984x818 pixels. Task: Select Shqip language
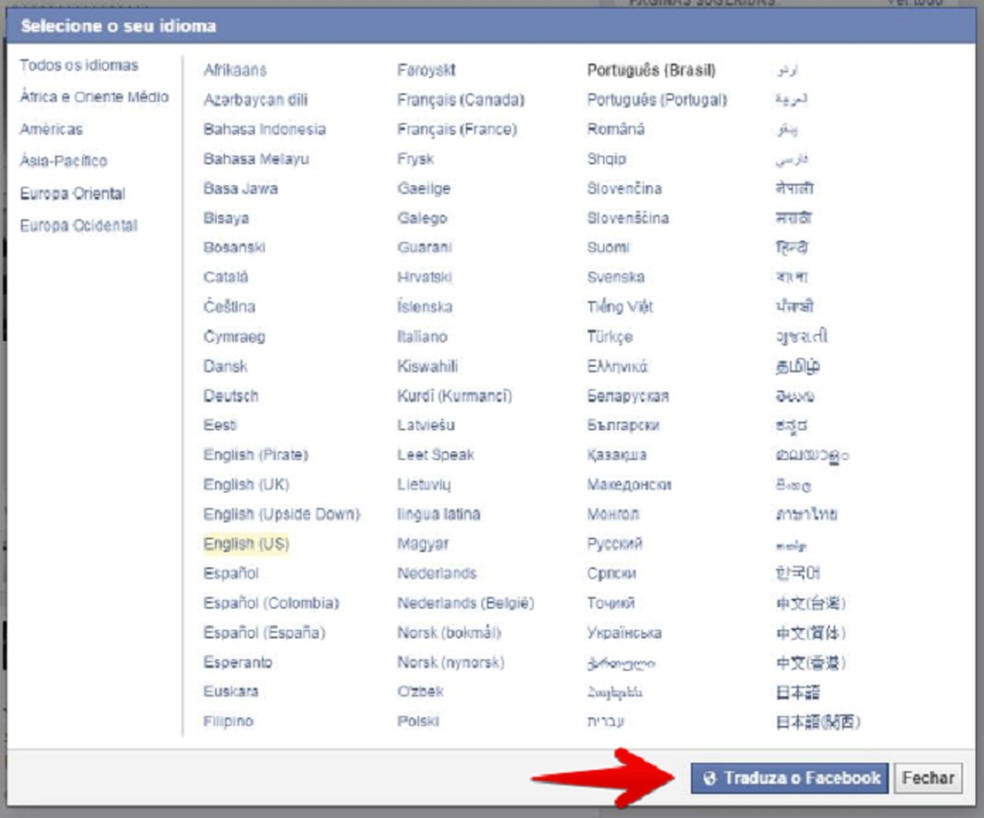coord(607,159)
